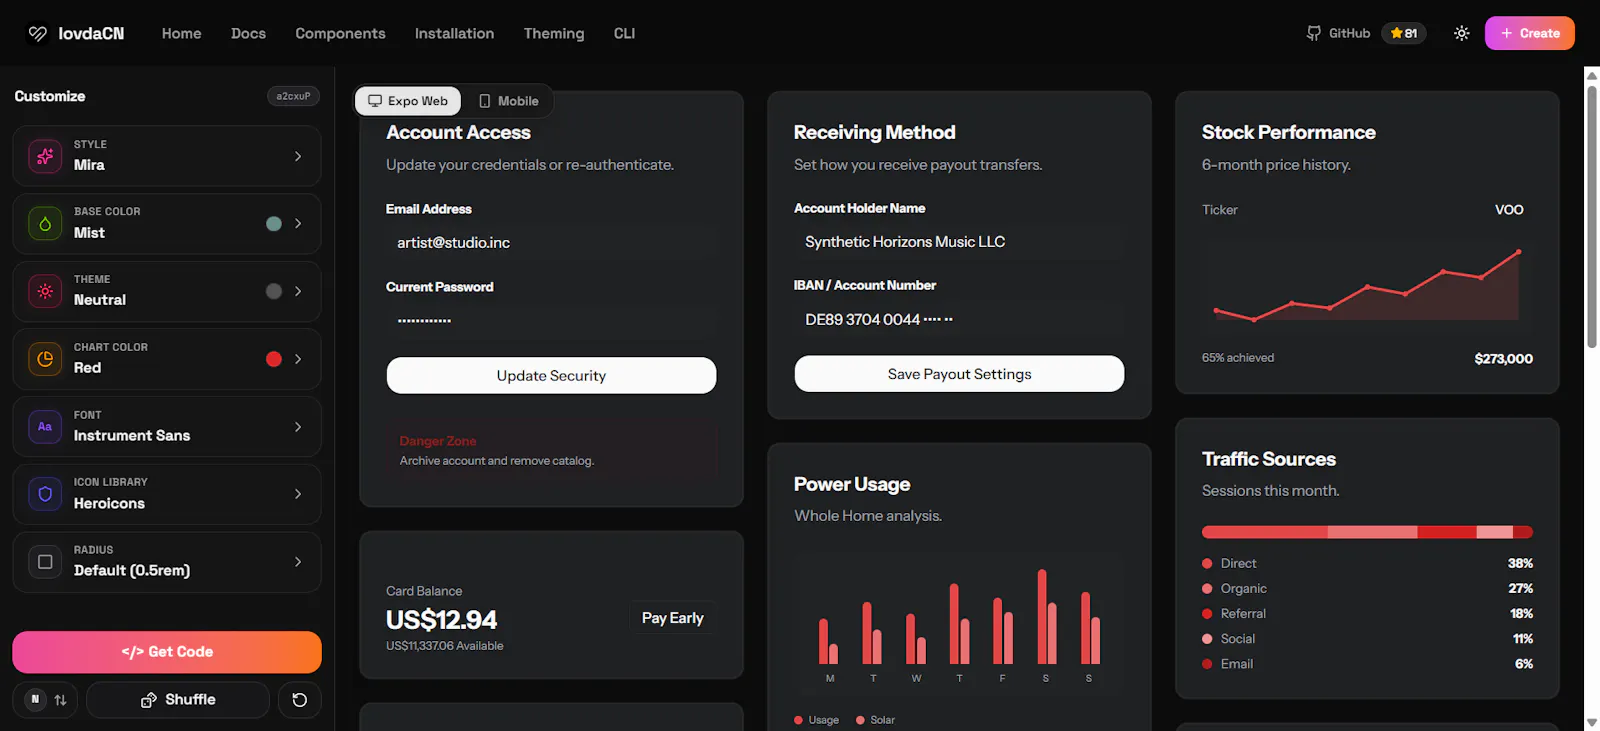Click the Email 6% traffic row
Image resolution: width=1600 pixels, height=731 pixels.
click(1367, 663)
